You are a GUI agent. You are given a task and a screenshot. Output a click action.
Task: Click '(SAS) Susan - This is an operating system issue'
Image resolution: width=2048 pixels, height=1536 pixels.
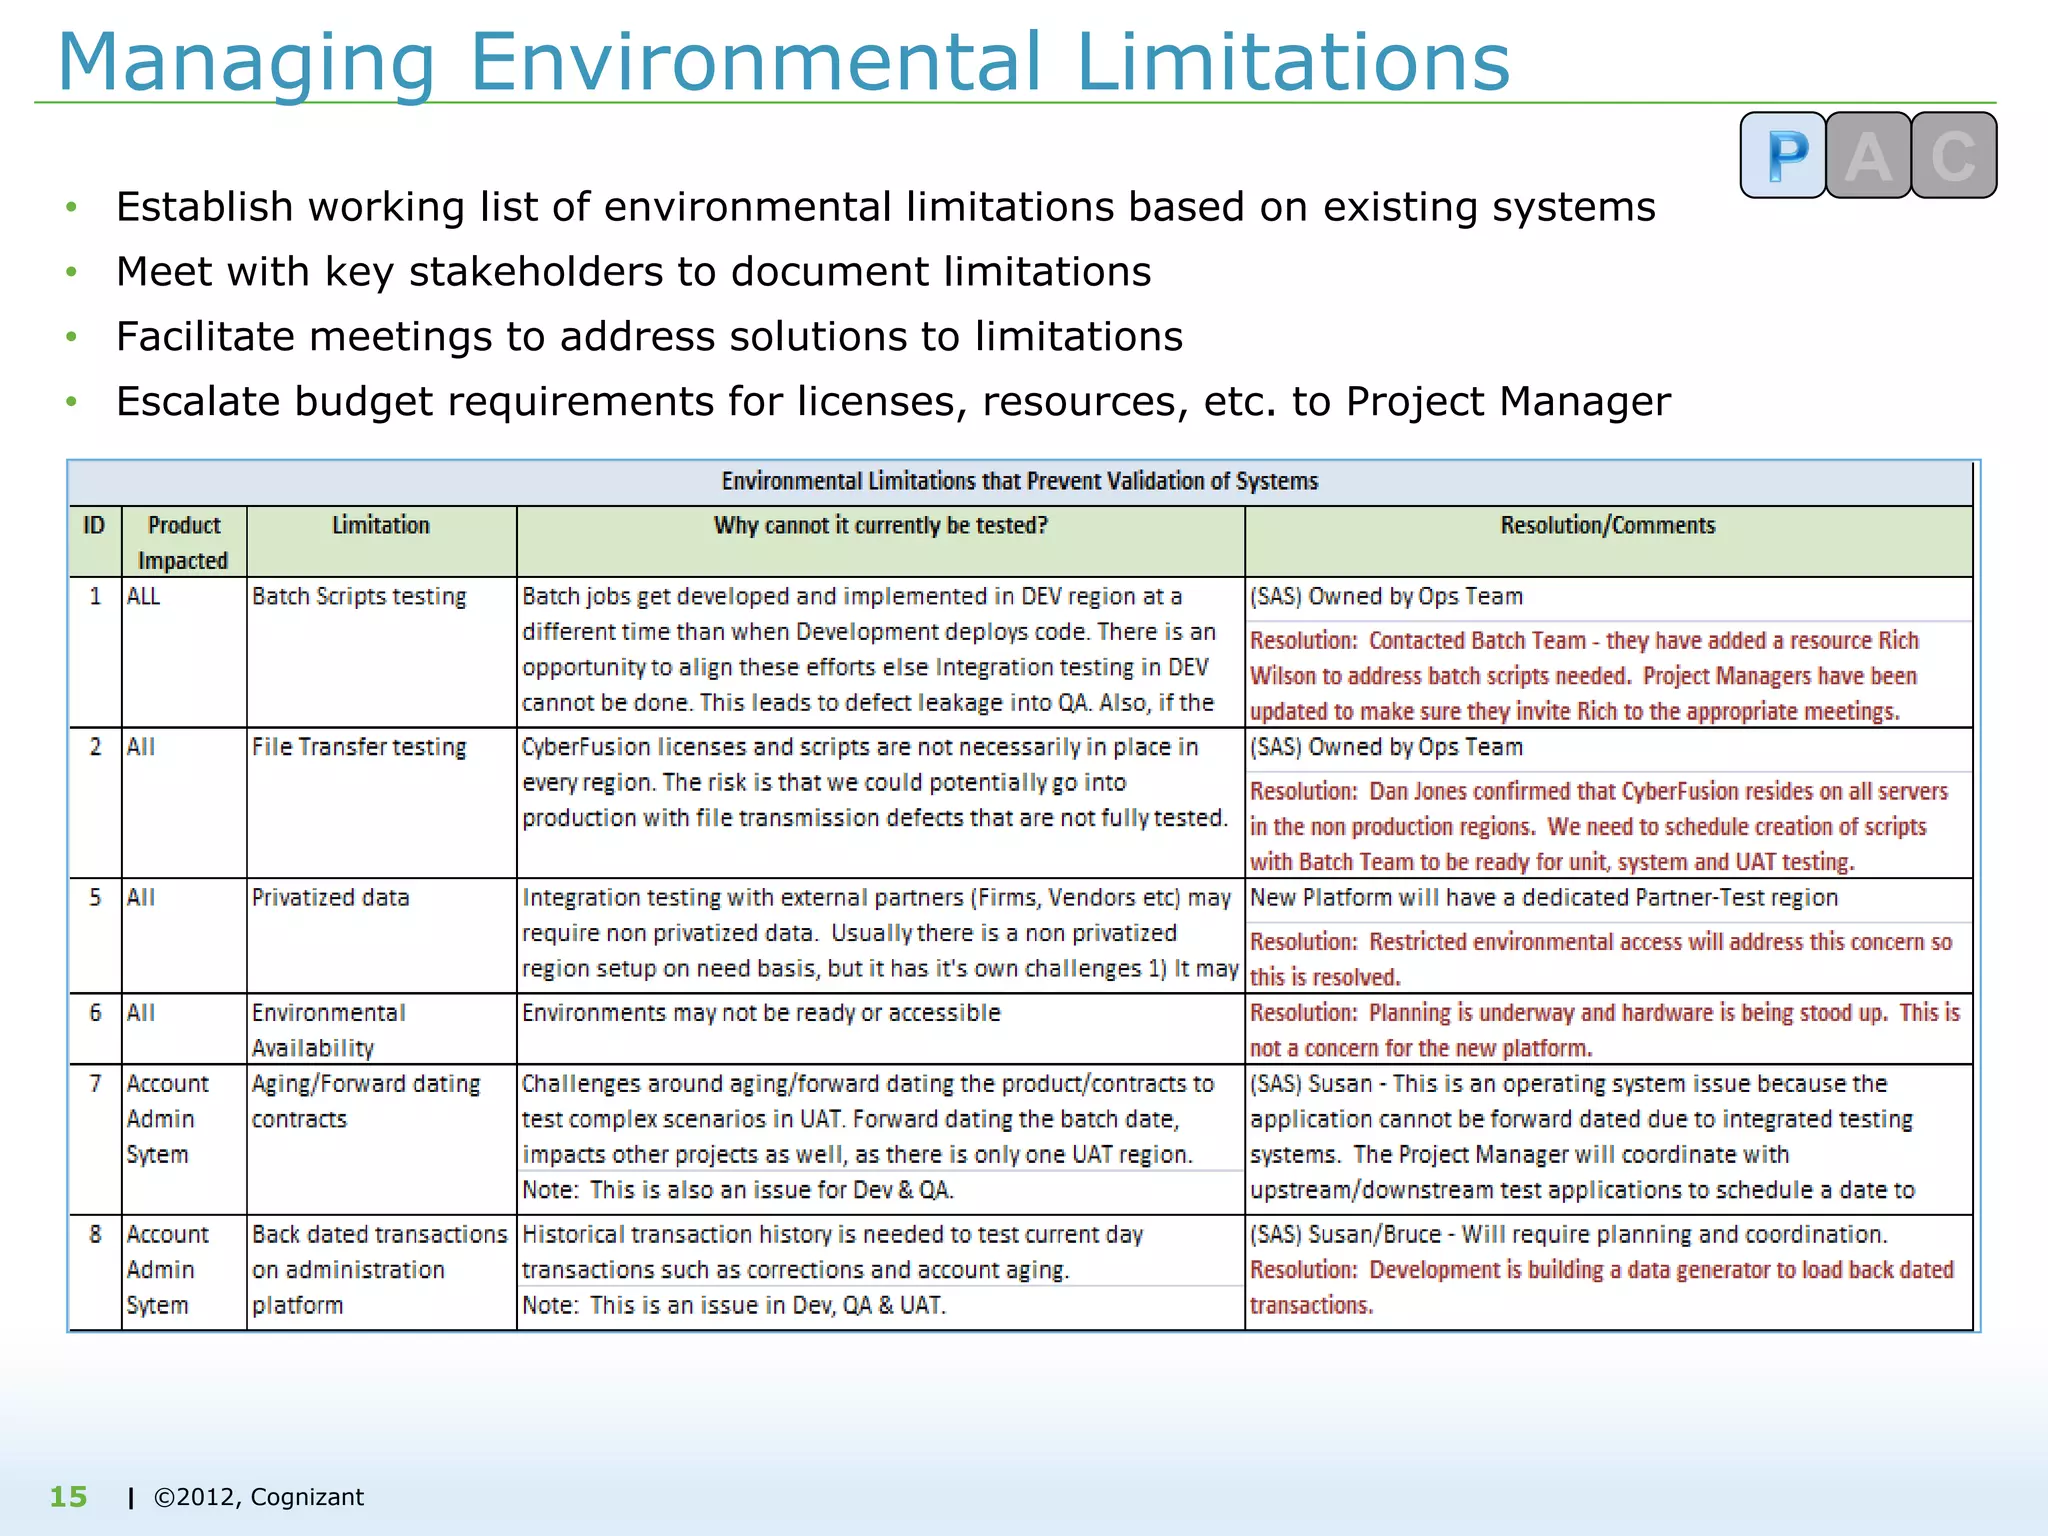coord(1583,1137)
